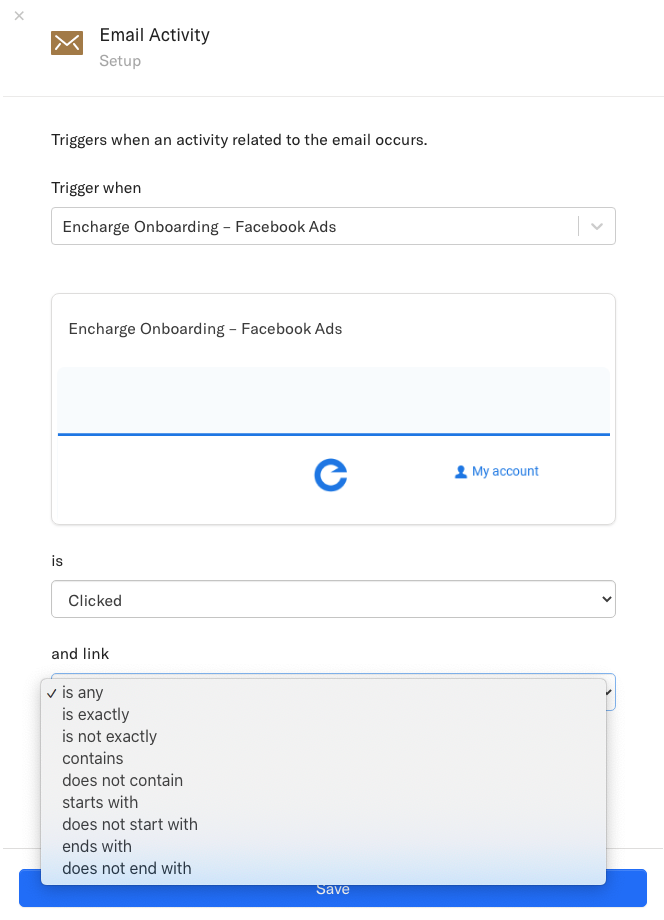Click the email title inside the preview card
The width and height of the screenshot is (664, 920).
point(206,328)
